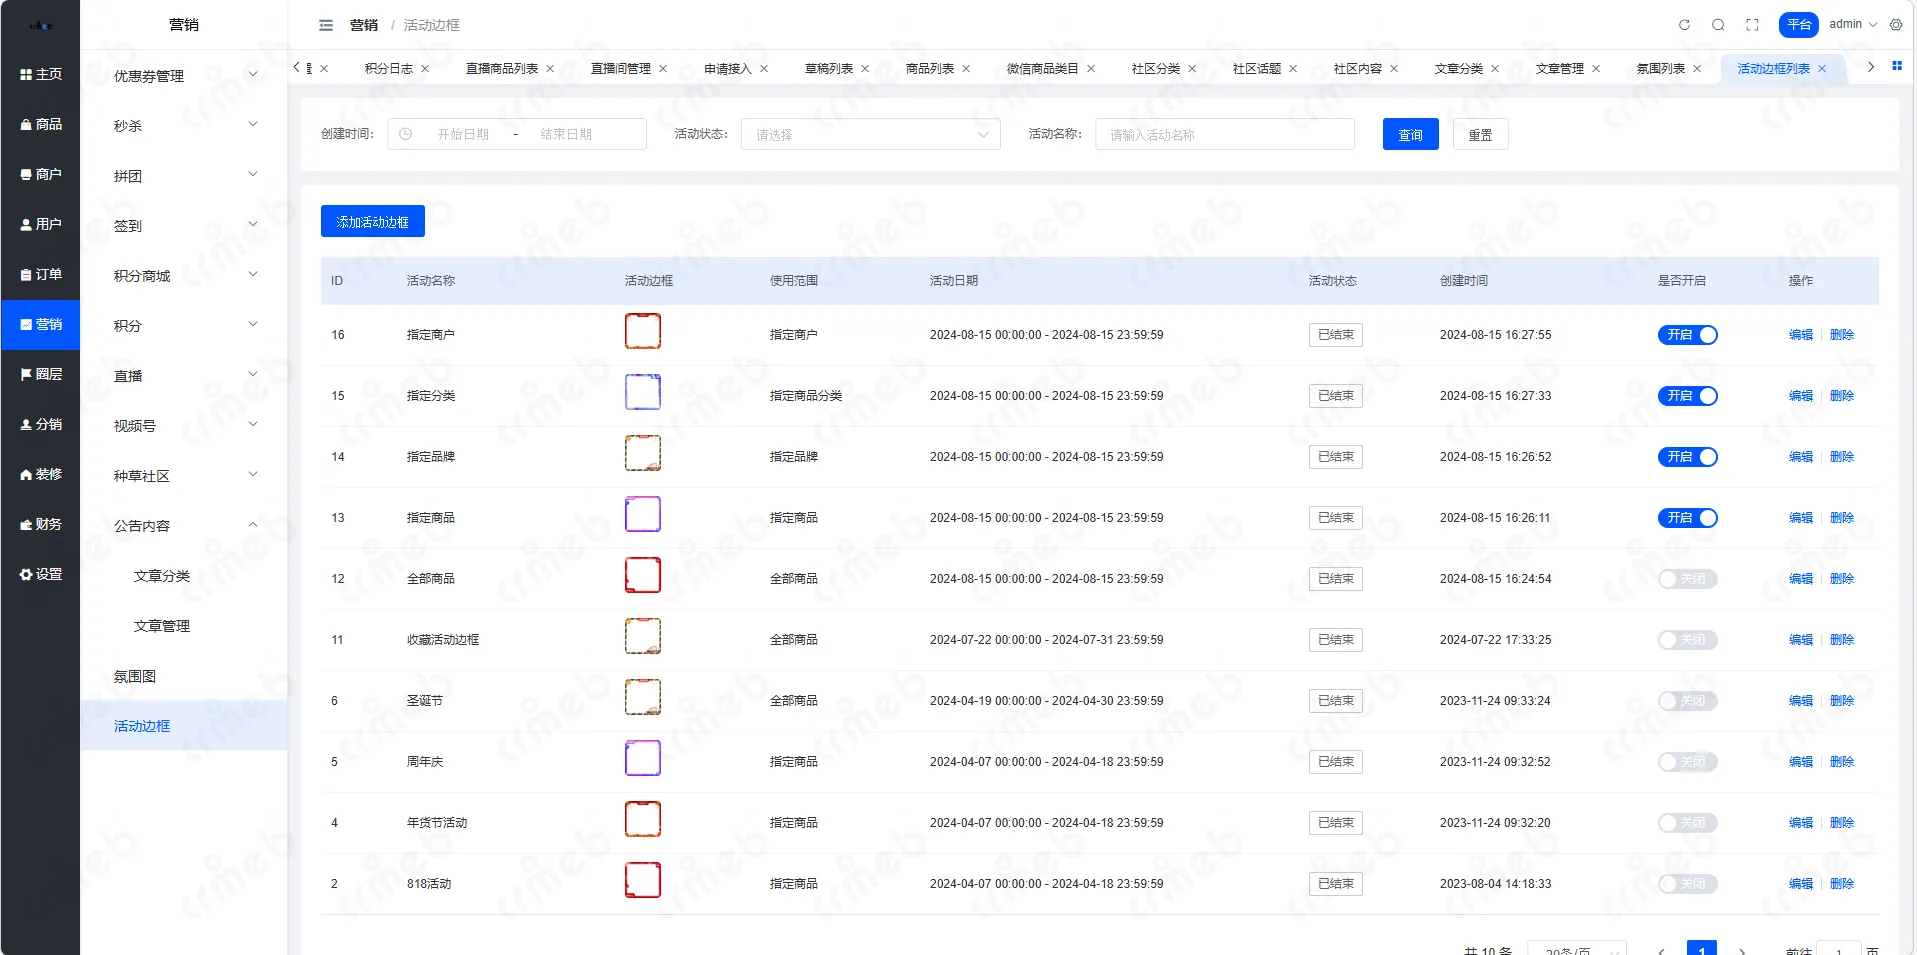The width and height of the screenshot is (1917, 955).
Task: Open 订单 section in main sidebar
Action: (x=41, y=274)
